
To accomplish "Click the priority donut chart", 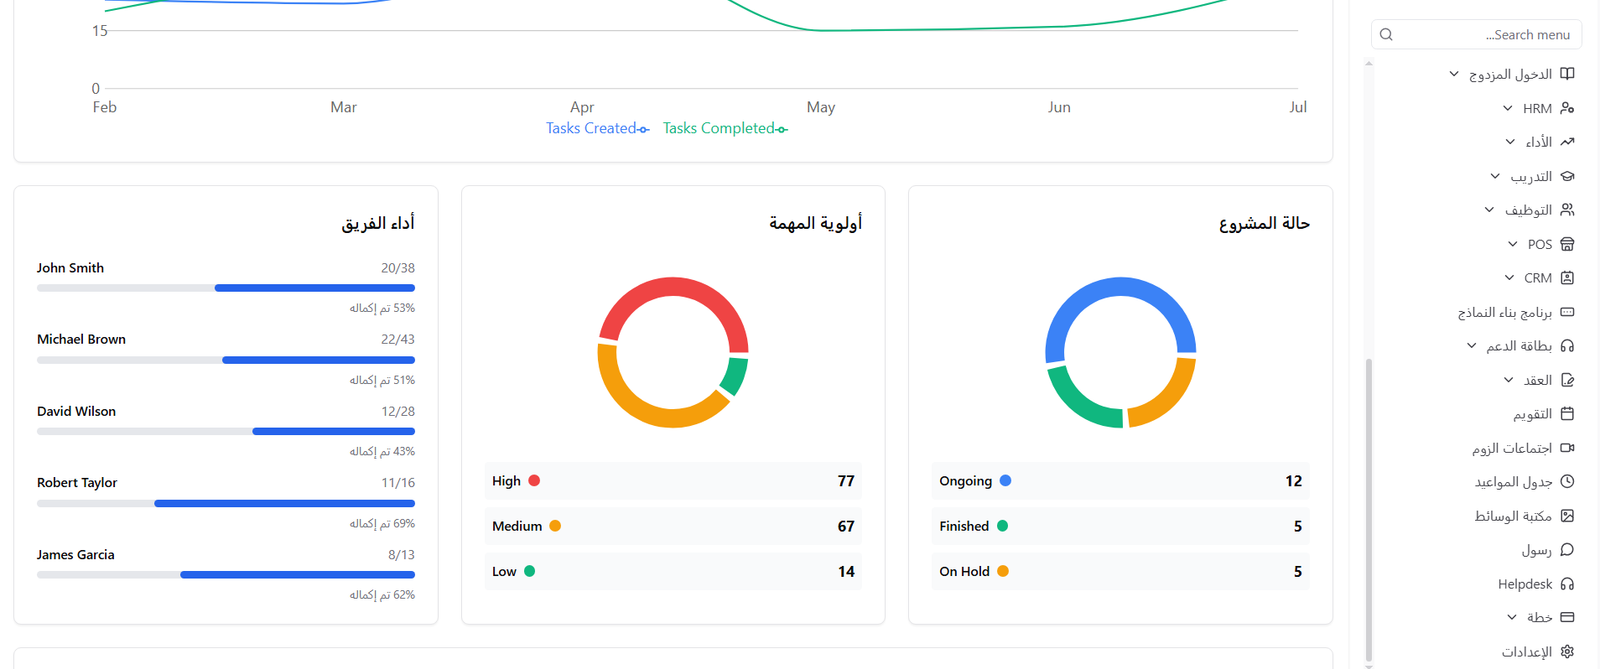I will (673, 352).
